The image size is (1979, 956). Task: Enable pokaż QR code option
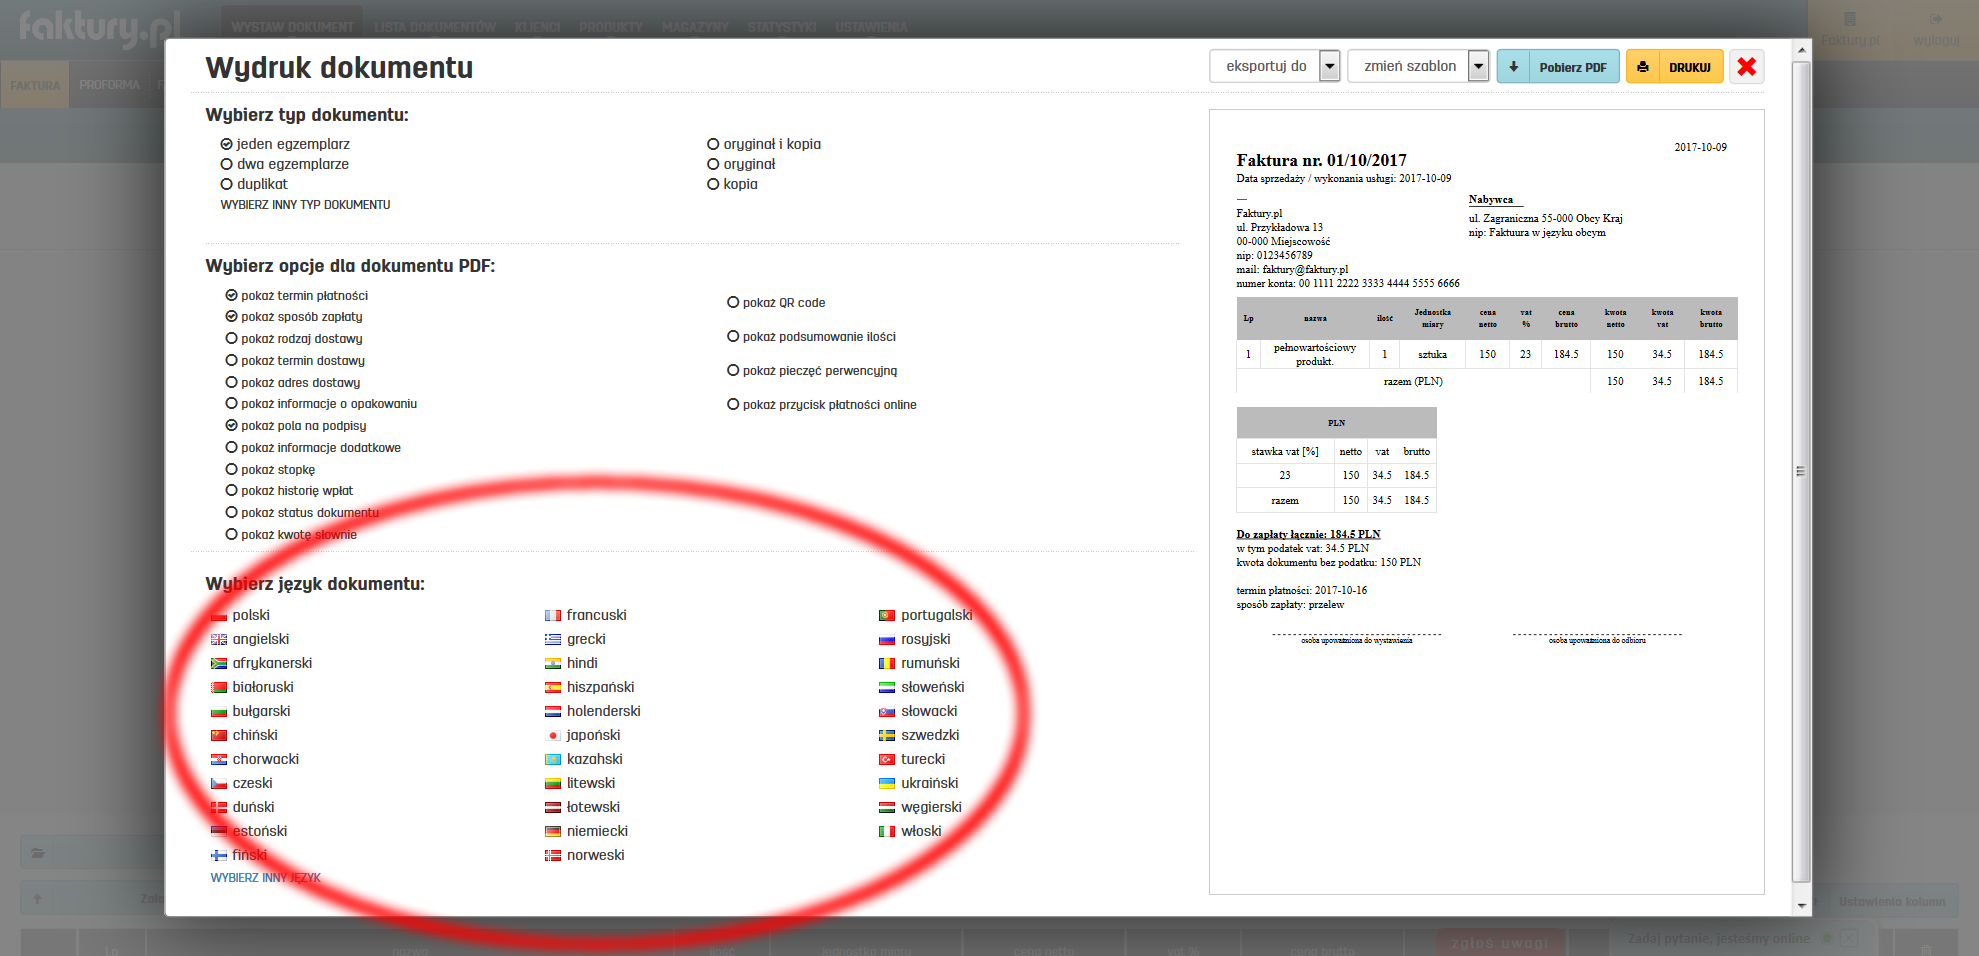pos(731,302)
